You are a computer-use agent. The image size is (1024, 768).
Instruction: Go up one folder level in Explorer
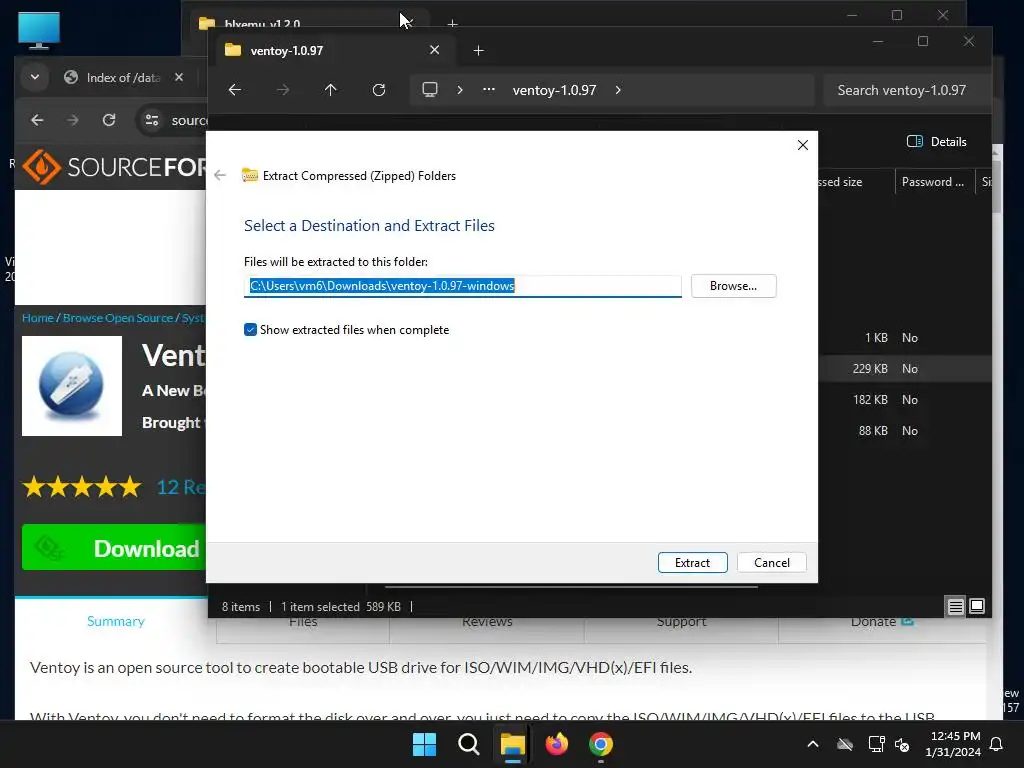[x=330, y=90]
